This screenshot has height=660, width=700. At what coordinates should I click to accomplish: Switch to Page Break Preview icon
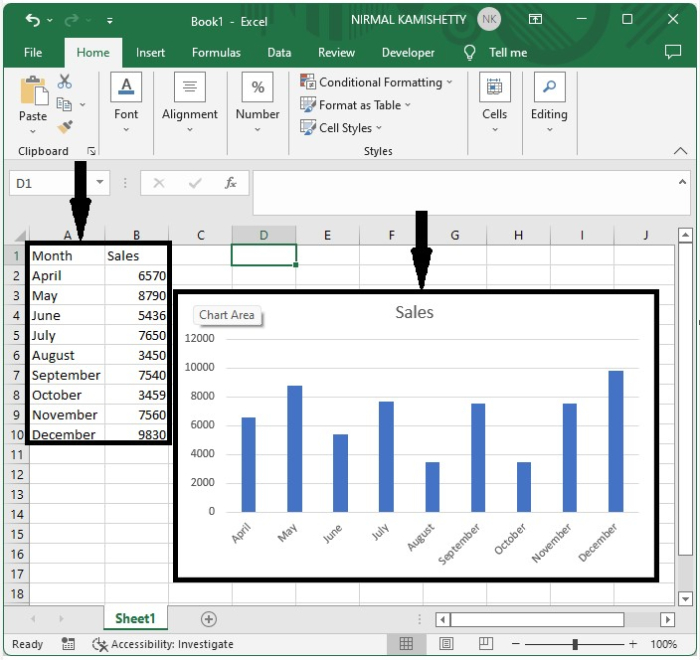tap(485, 643)
